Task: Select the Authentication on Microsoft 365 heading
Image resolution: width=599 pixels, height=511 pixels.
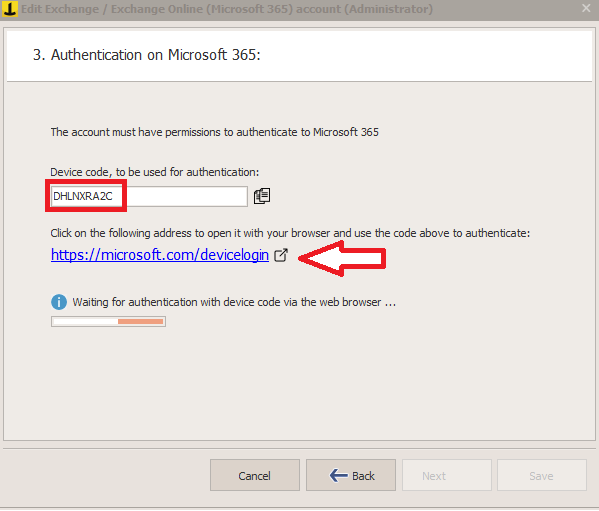Action: [147, 55]
